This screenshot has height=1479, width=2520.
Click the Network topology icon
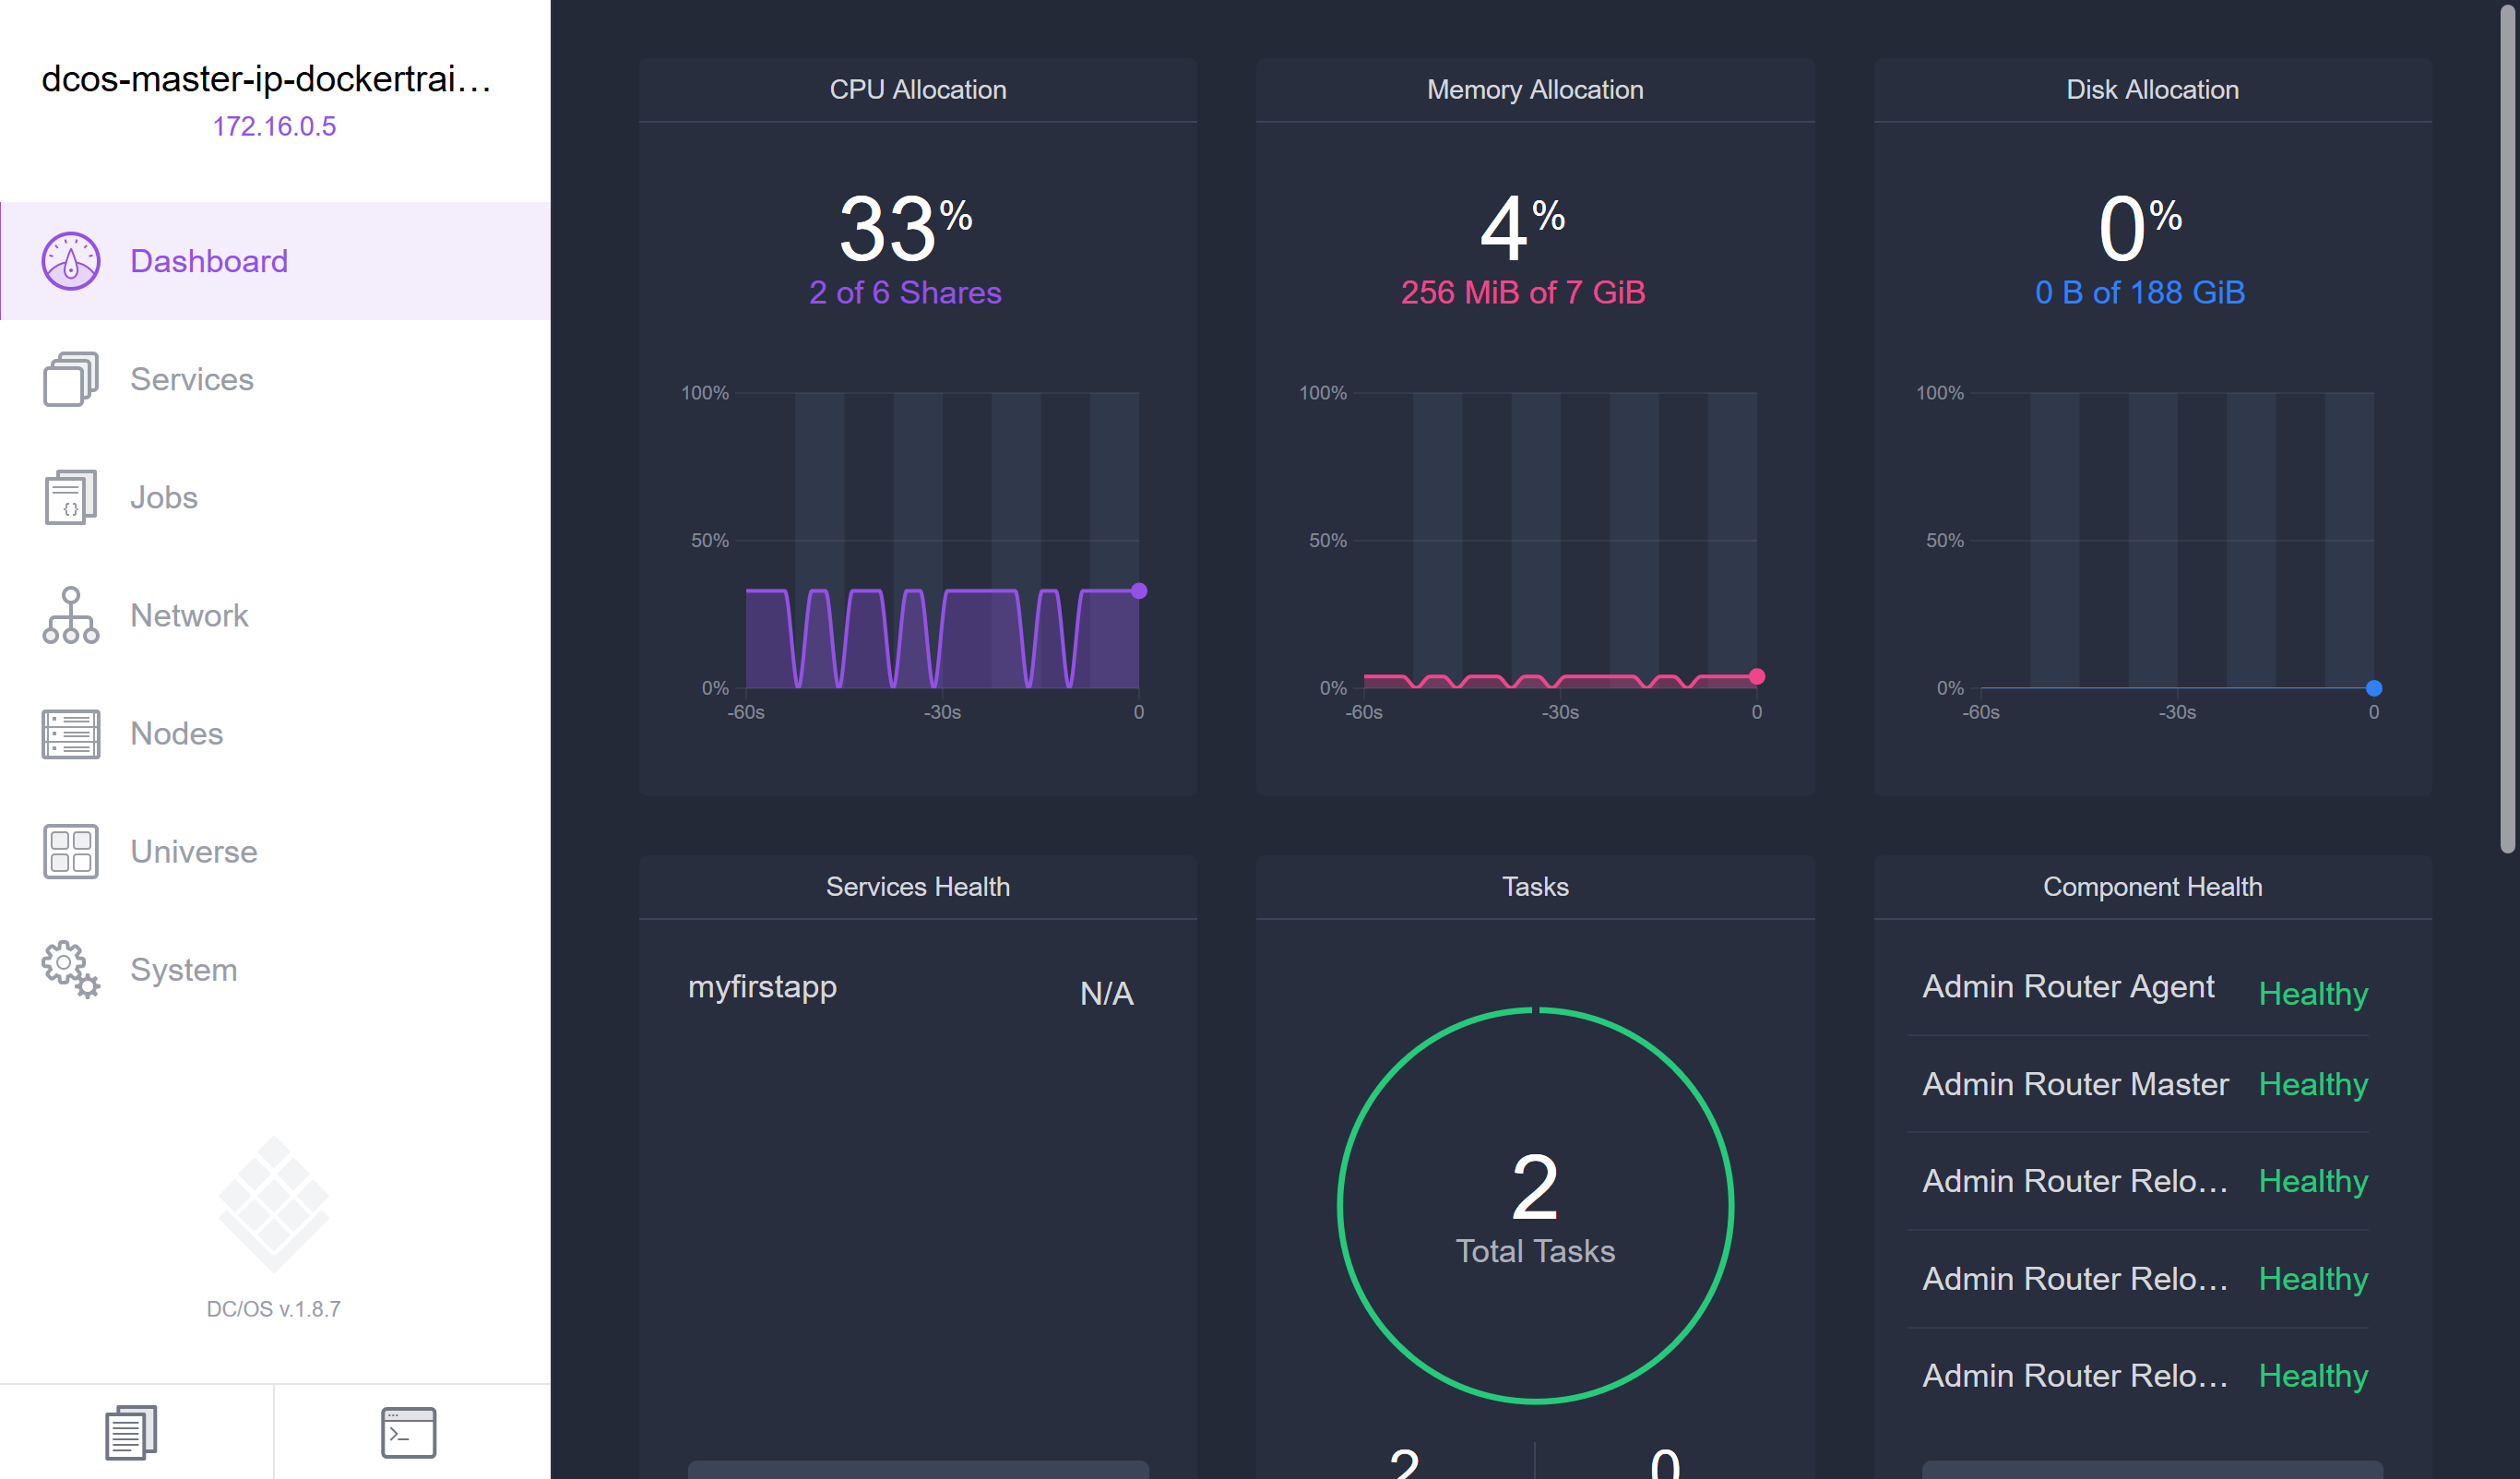(x=70, y=615)
